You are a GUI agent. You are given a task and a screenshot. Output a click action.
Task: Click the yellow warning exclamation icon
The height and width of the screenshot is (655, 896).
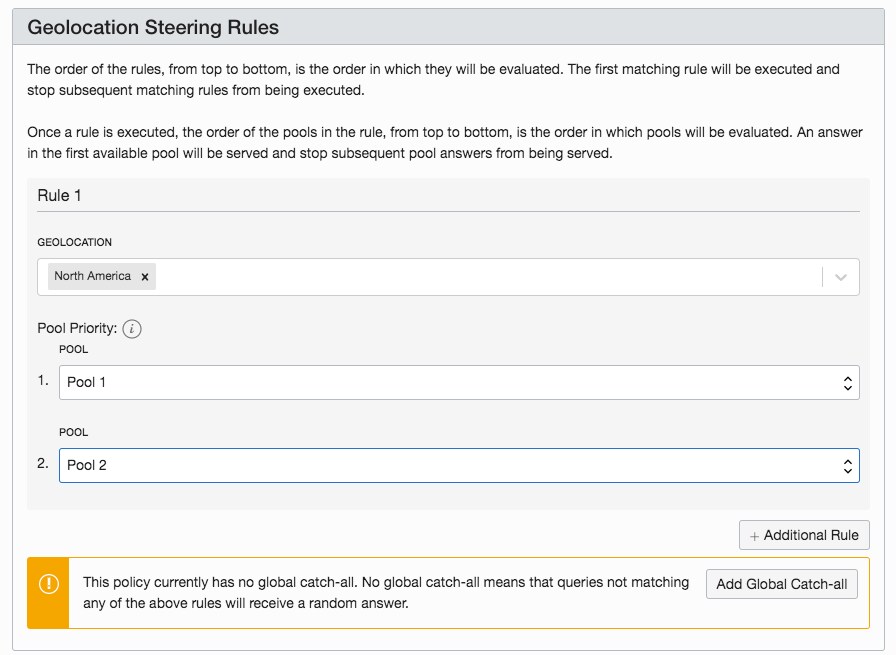(x=48, y=583)
